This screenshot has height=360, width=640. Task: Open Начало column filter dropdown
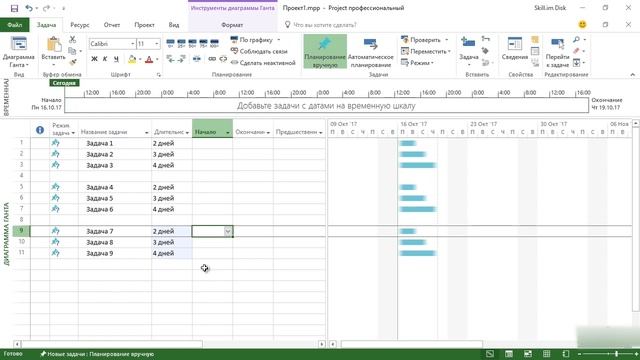pyautogui.click(x=228, y=132)
